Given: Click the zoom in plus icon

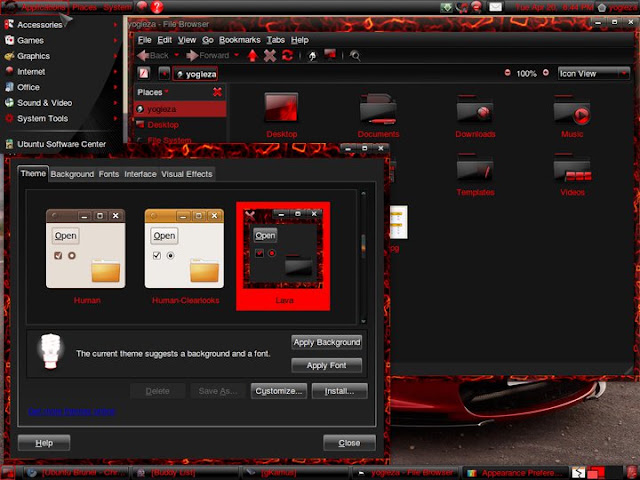Looking at the screenshot, I should [x=546, y=73].
